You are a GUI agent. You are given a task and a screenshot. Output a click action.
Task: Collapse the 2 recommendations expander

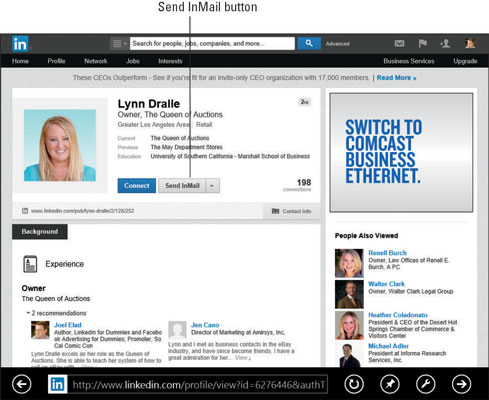(x=56, y=313)
